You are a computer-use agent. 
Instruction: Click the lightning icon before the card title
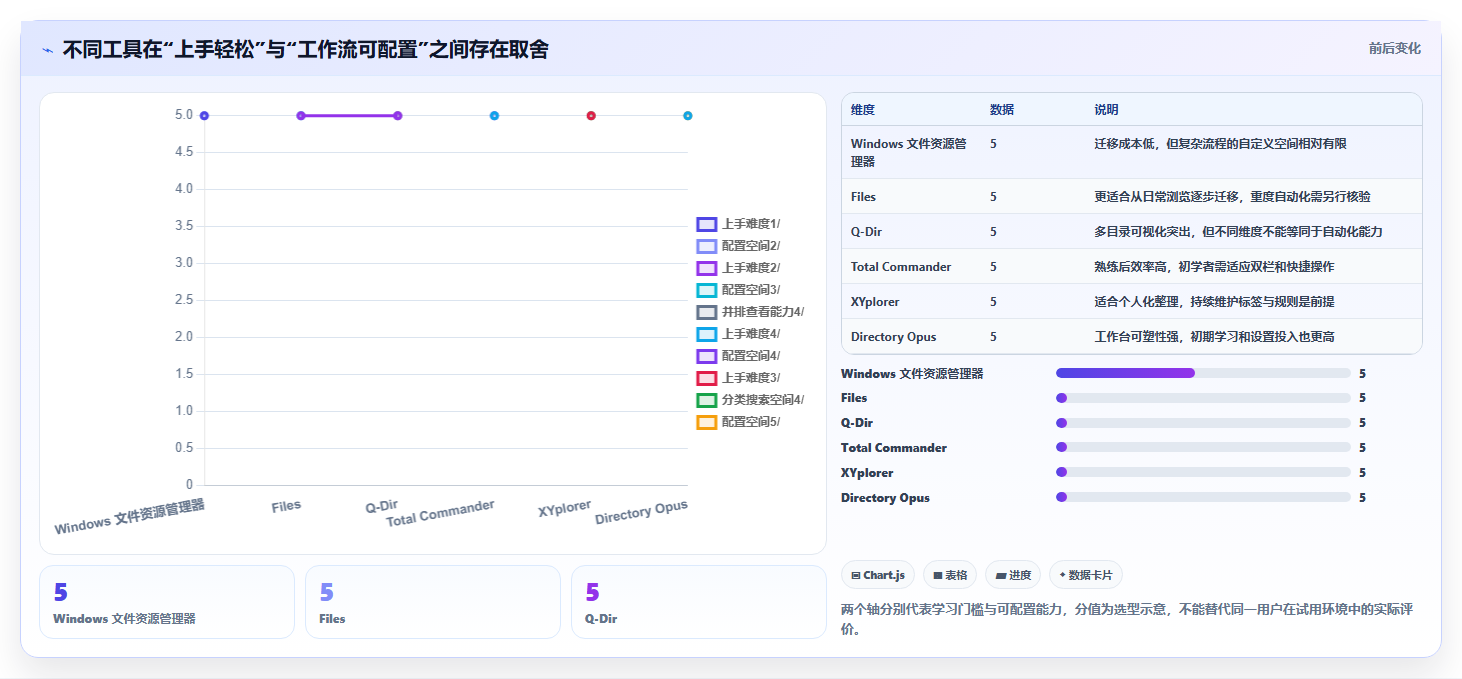(48, 50)
